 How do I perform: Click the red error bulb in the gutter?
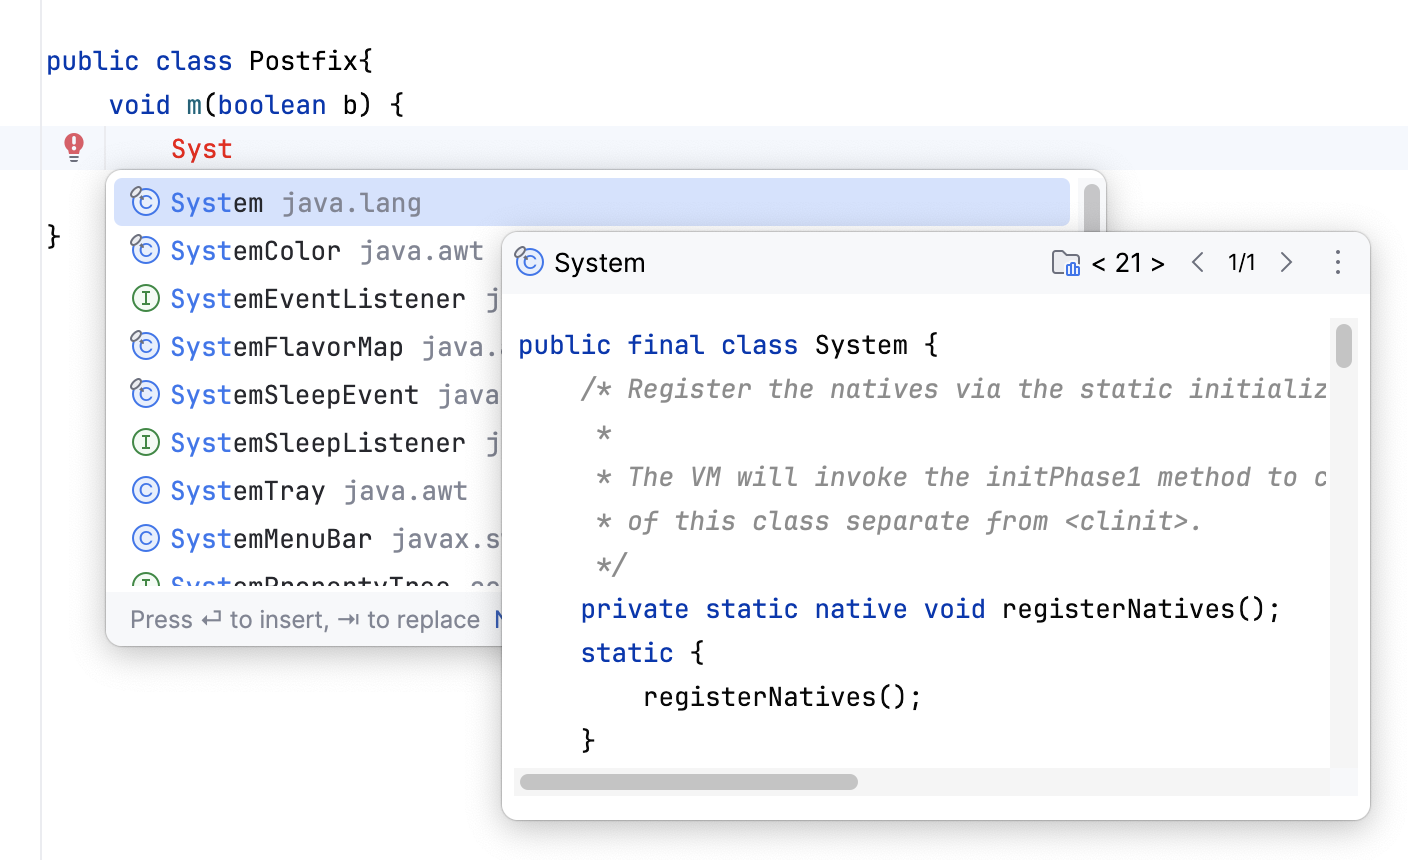coord(74,147)
